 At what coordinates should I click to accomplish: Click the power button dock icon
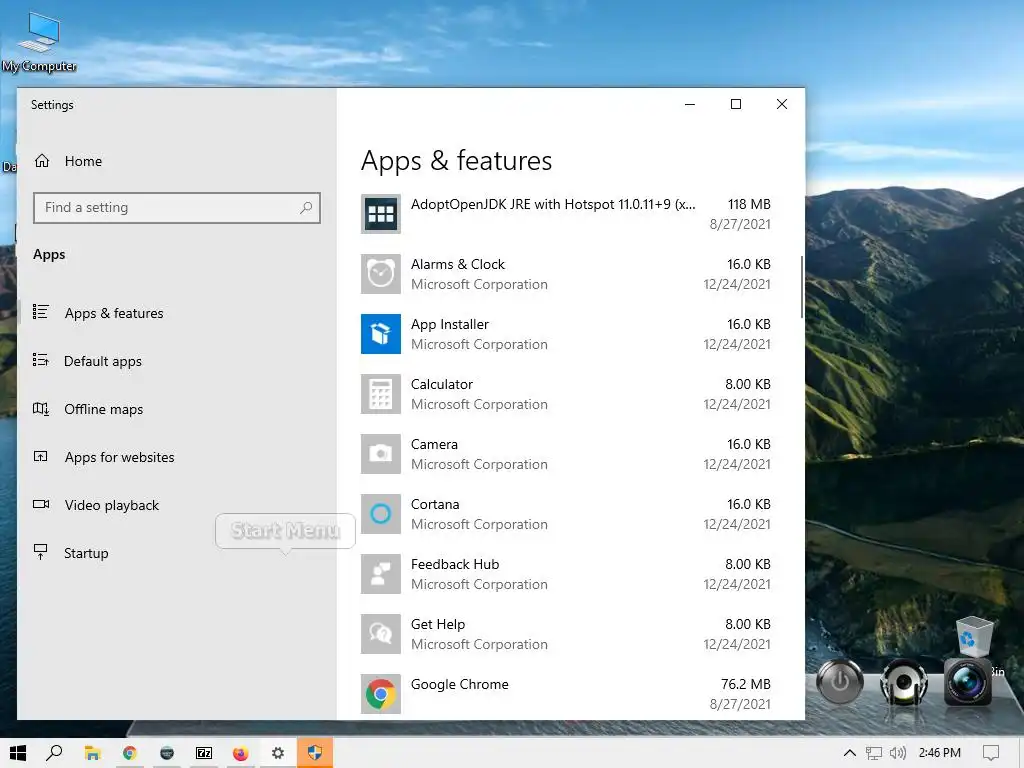click(840, 682)
